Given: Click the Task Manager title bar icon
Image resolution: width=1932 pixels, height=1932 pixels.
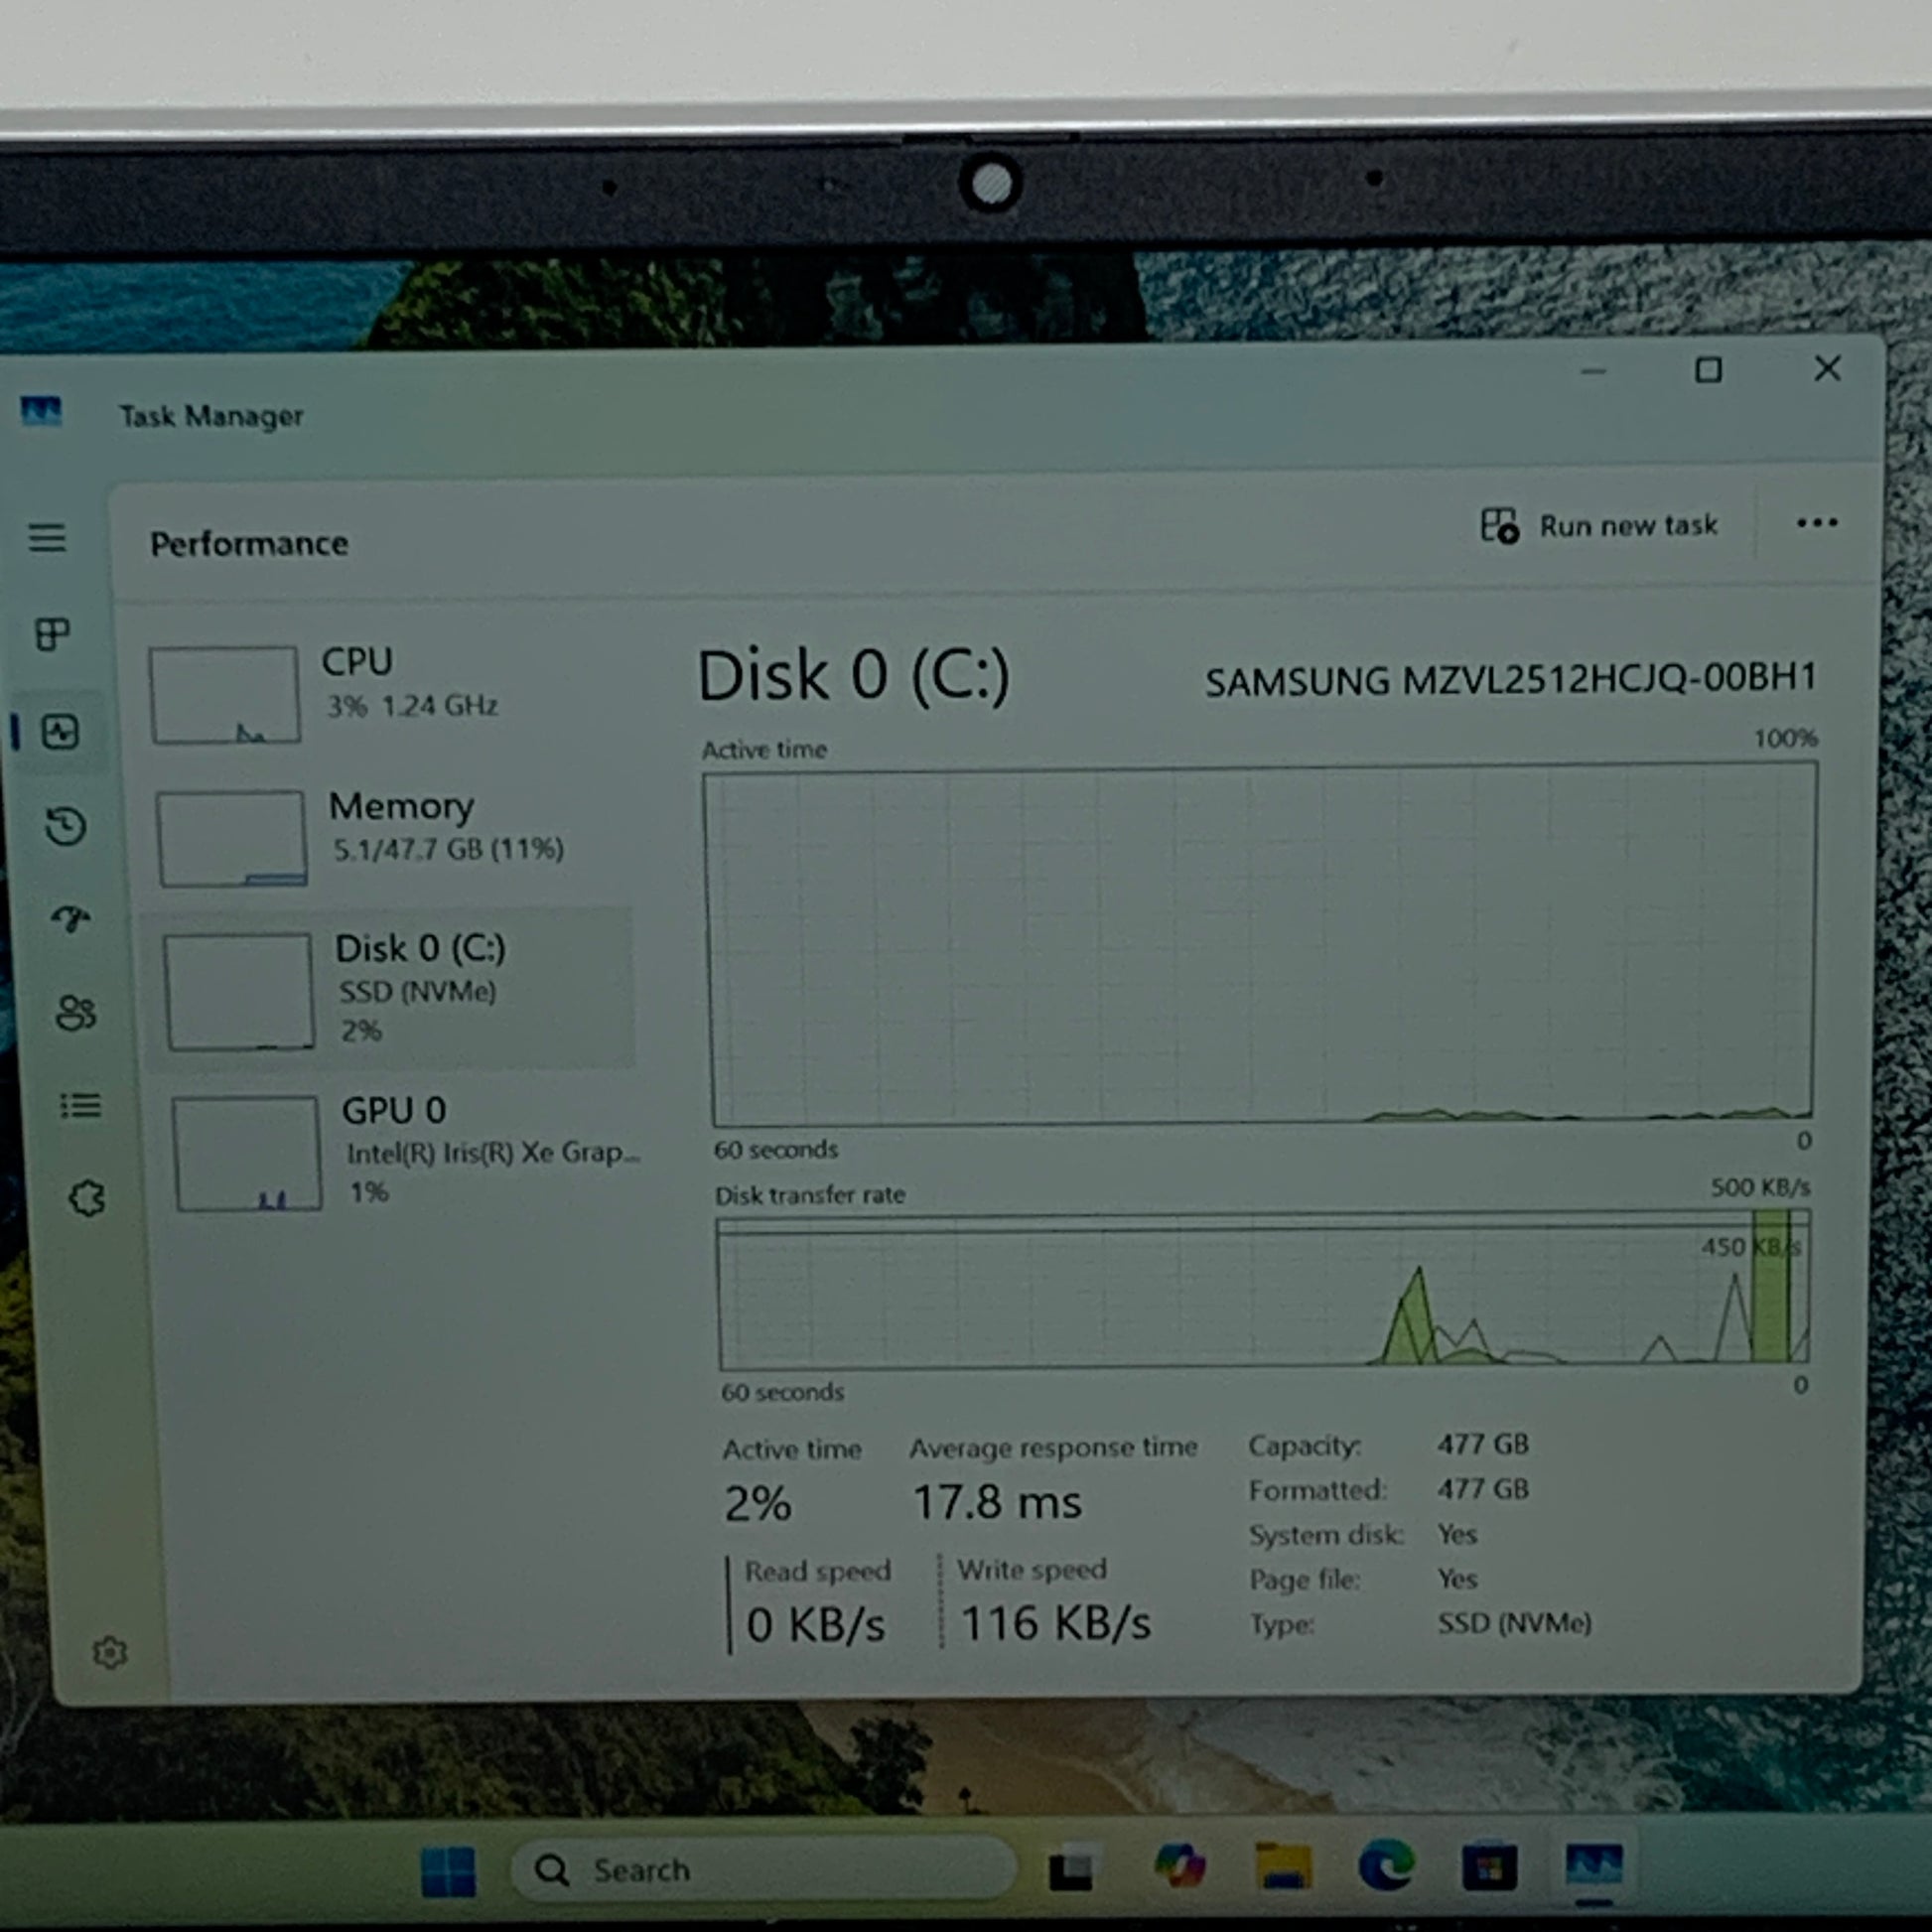Looking at the screenshot, I should pyautogui.click(x=41, y=410).
